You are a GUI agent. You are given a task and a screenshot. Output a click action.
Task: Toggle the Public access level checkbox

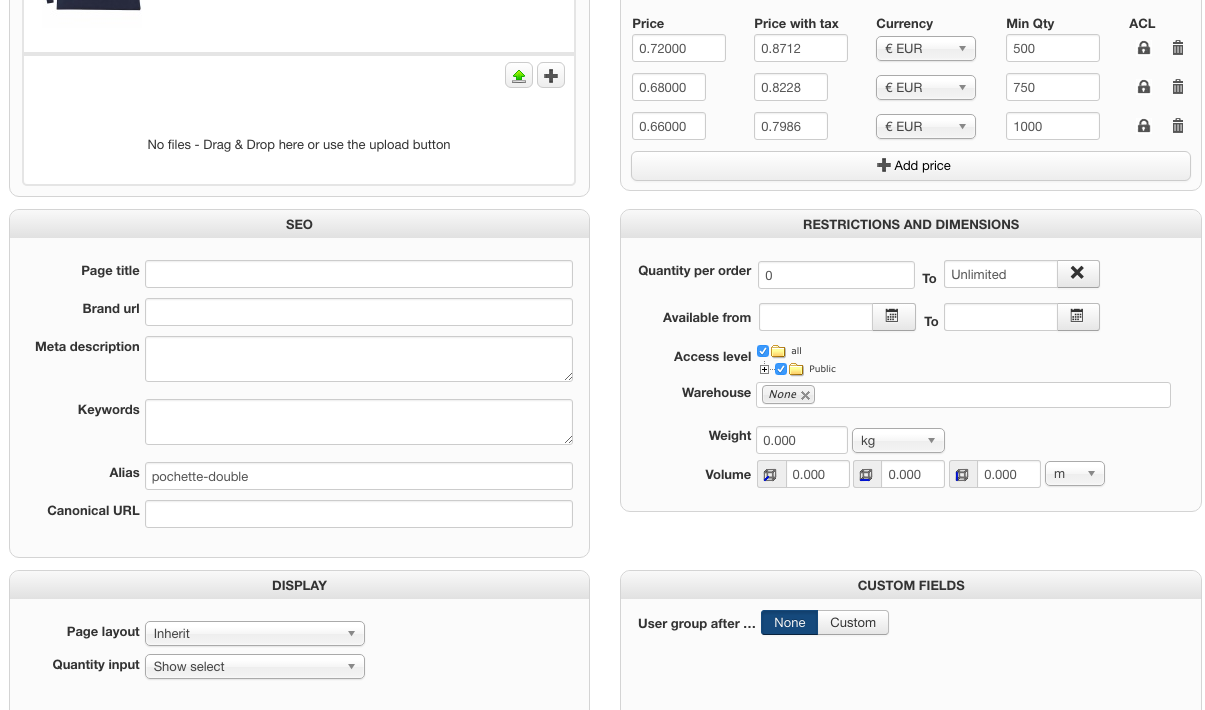[x=781, y=369]
